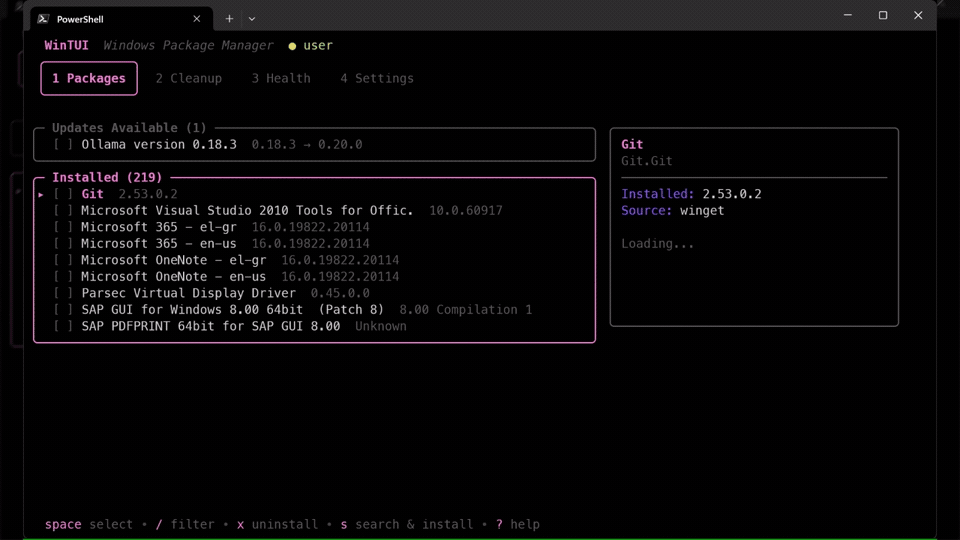Image resolution: width=960 pixels, height=540 pixels.
Task: Click the Git title in details panel
Action: 632,144
